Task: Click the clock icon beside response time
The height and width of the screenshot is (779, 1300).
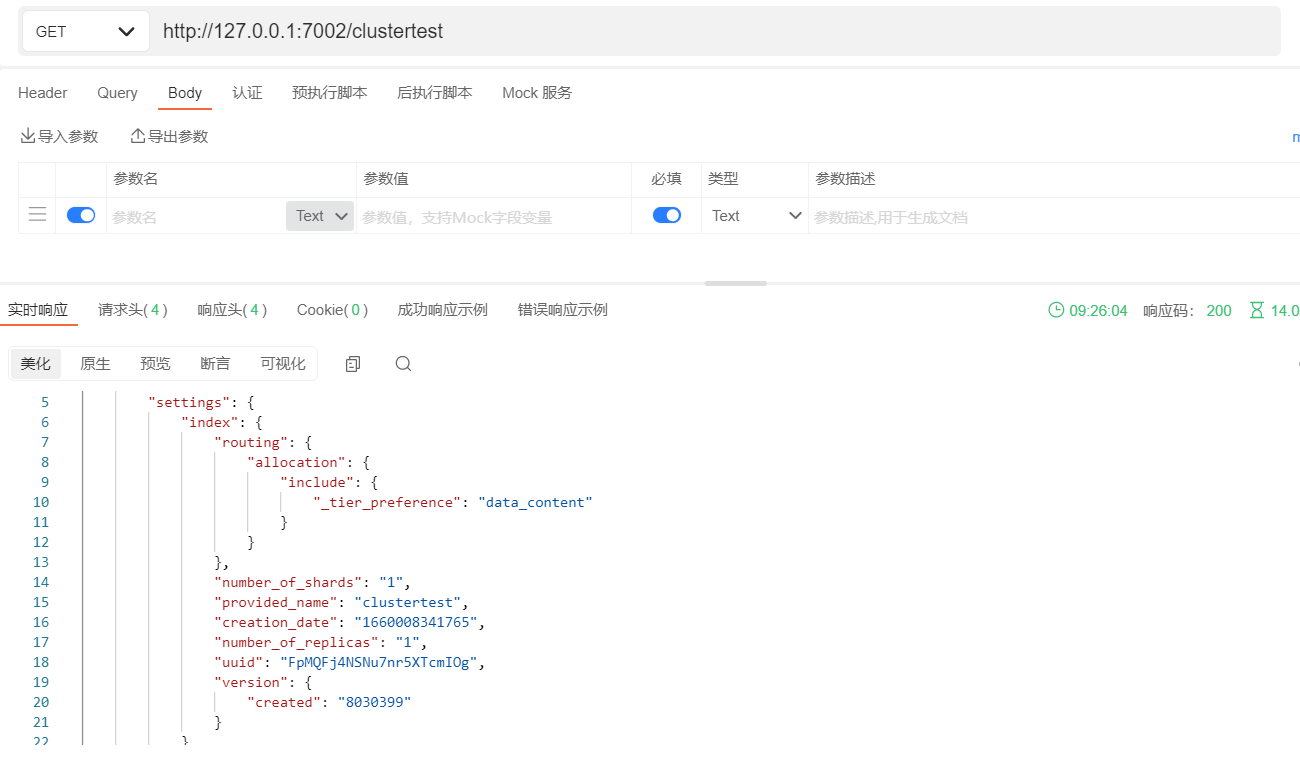Action: coord(1056,310)
